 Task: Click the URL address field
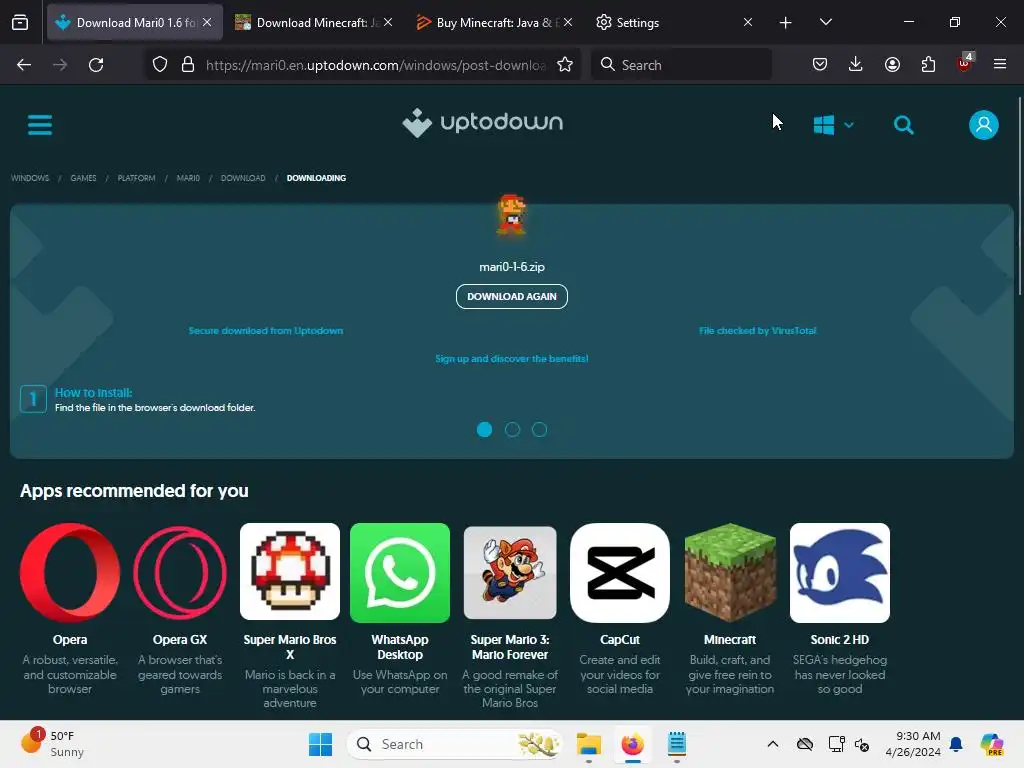pyautogui.click(x=376, y=65)
